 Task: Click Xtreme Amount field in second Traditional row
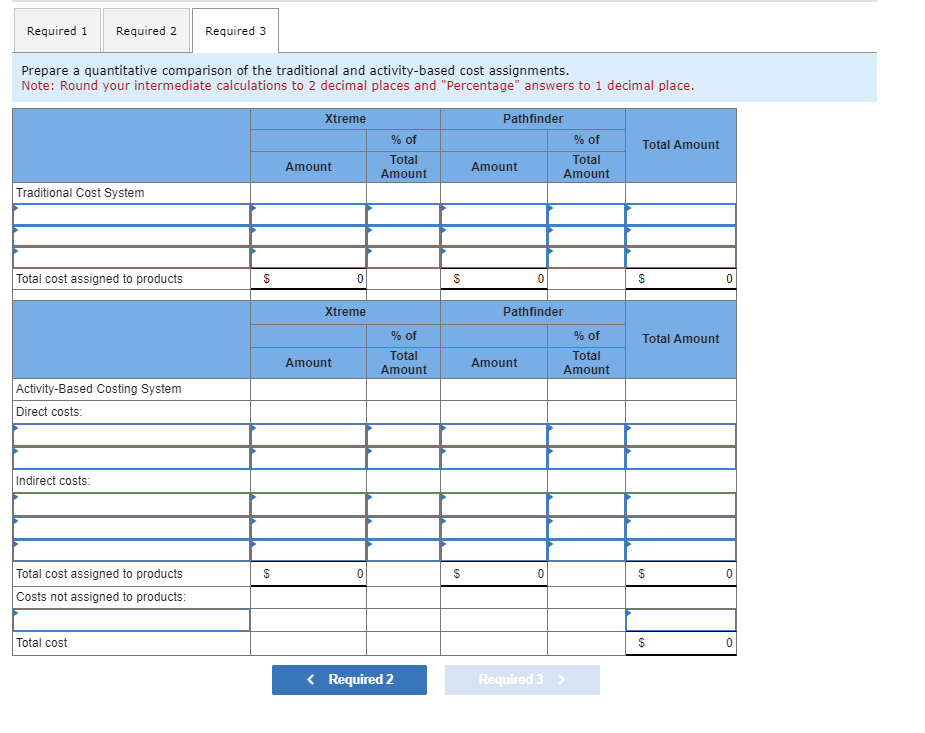pos(309,236)
